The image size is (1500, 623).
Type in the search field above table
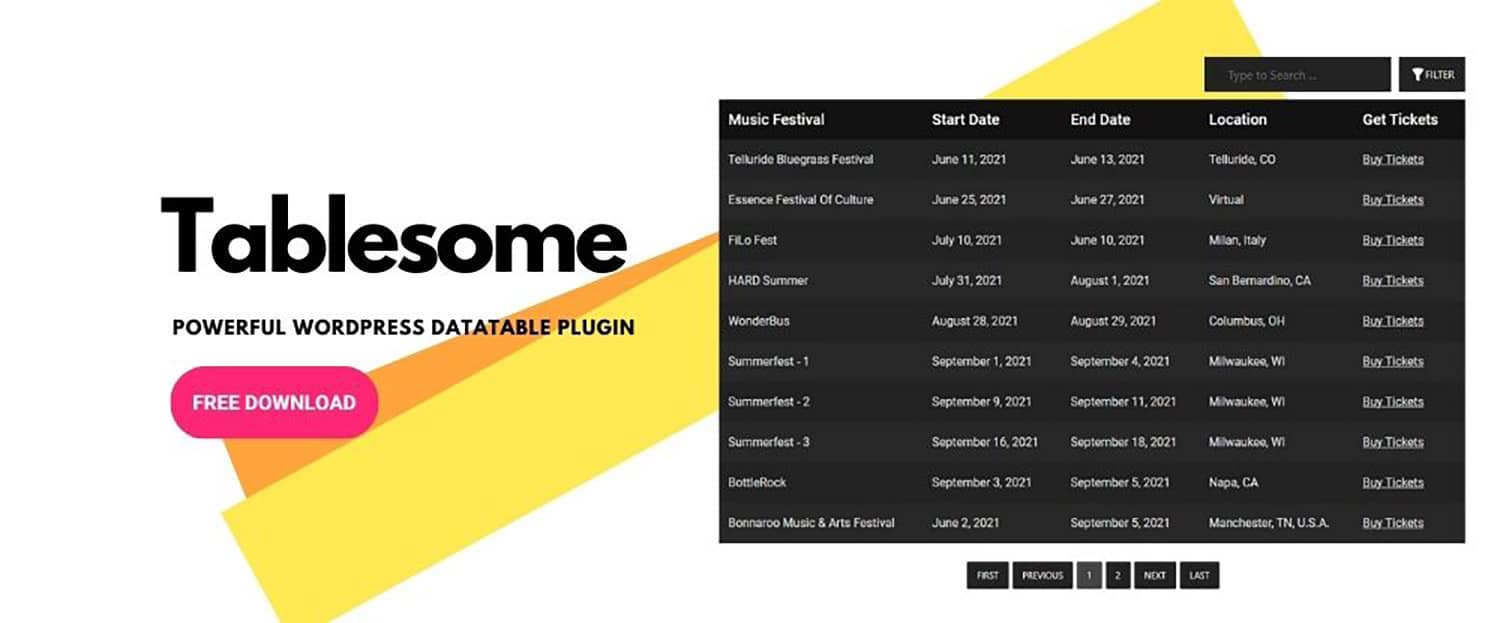1296,75
